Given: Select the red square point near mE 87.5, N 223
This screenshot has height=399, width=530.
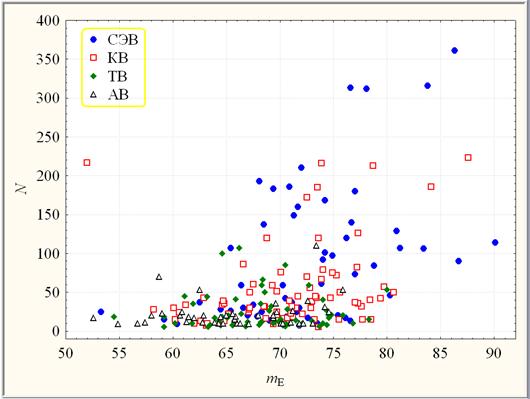Looking at the screenshot, I should pyautogui.click(x=468, y=158).
